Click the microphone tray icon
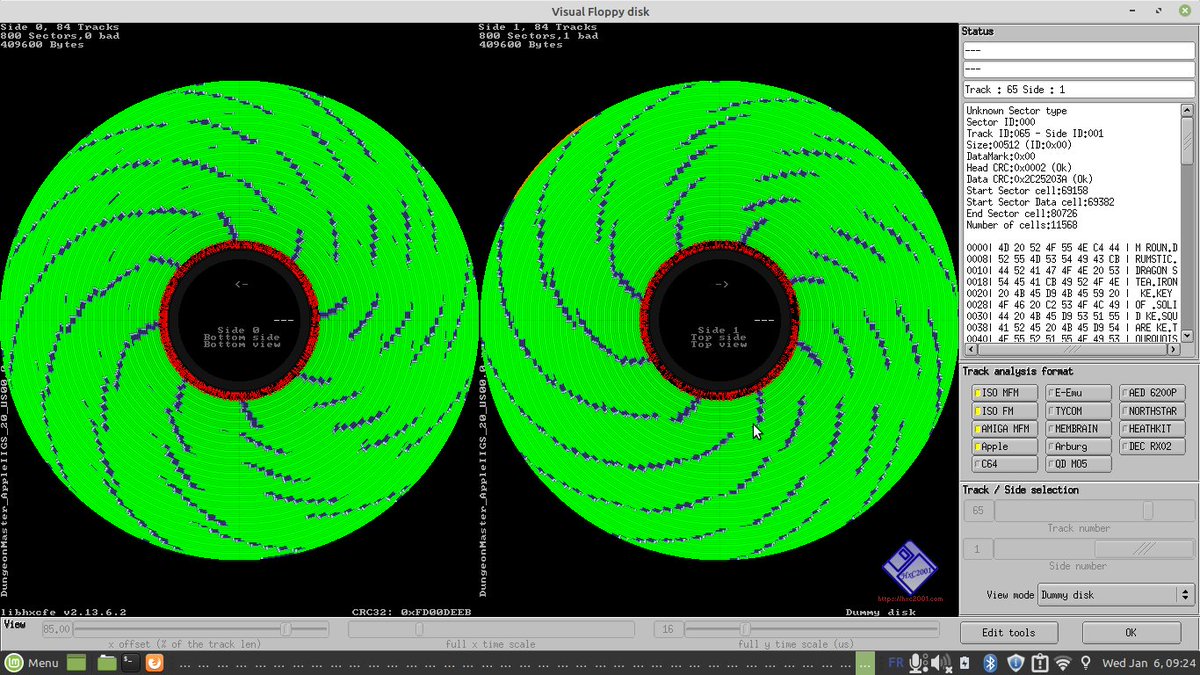The width and height of the screenshot is (1200, 675). [x=918, y=663]
